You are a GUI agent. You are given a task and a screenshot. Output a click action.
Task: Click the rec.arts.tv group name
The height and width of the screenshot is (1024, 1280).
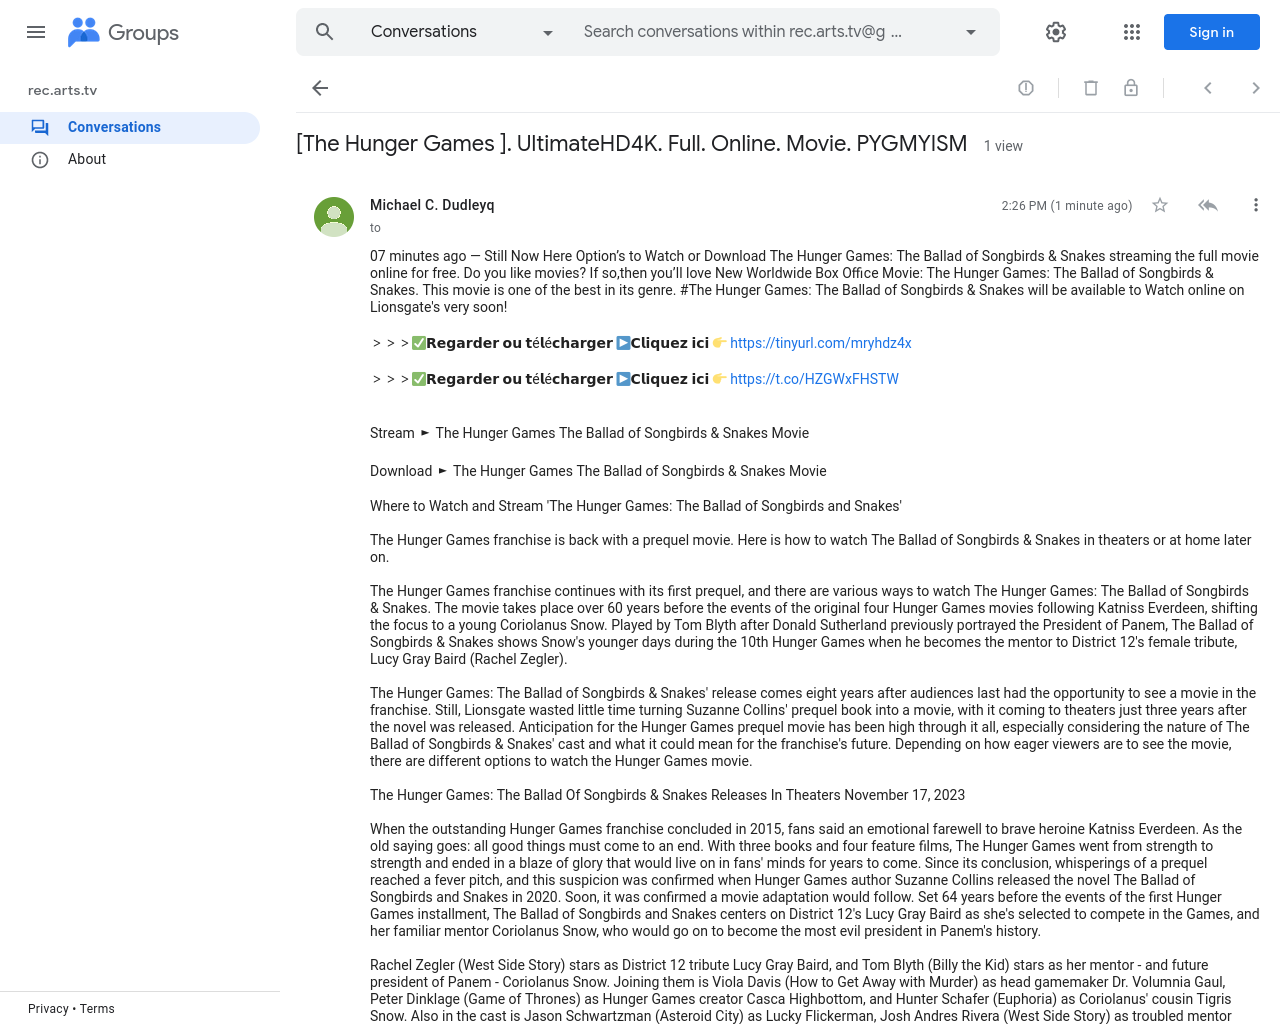click(62, 90)
